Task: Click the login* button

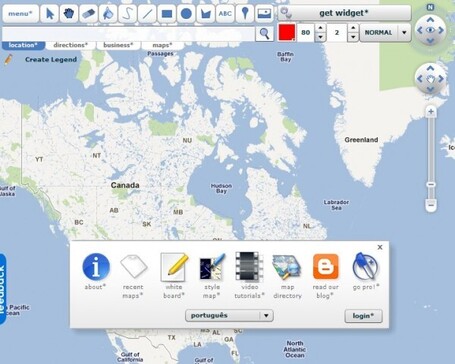Action: click(363, 316)
